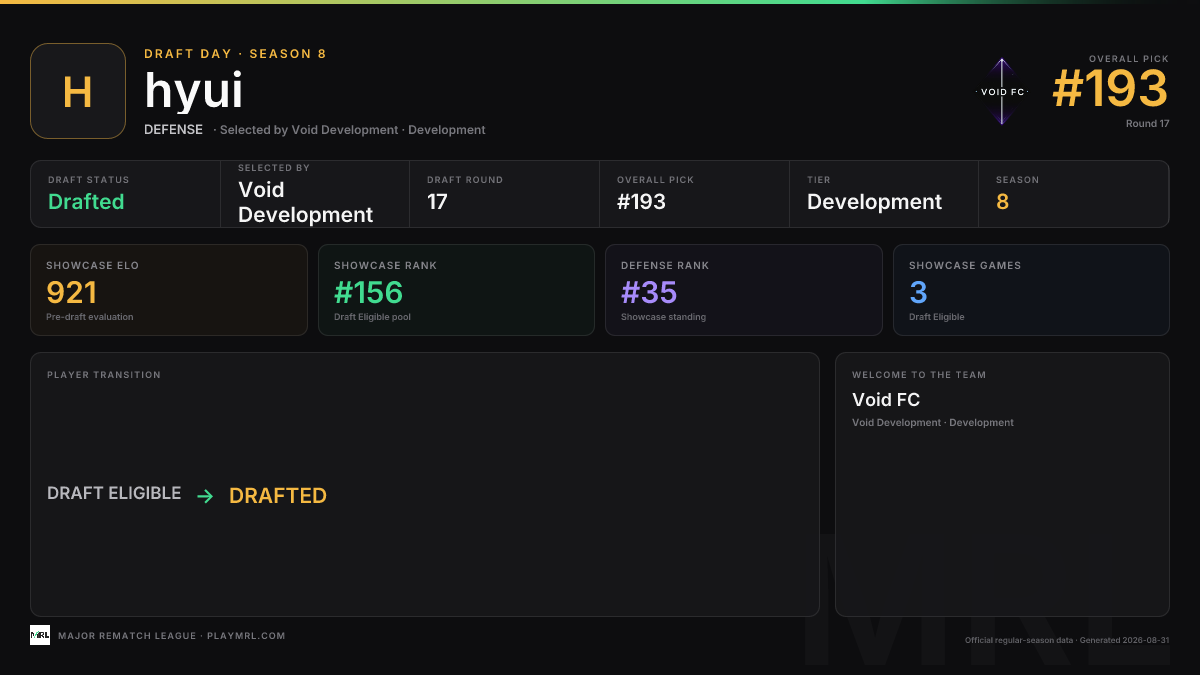Click the Void FC team logo
1200x675 pixels.
pyautogui.click(x=1002, y=91)
